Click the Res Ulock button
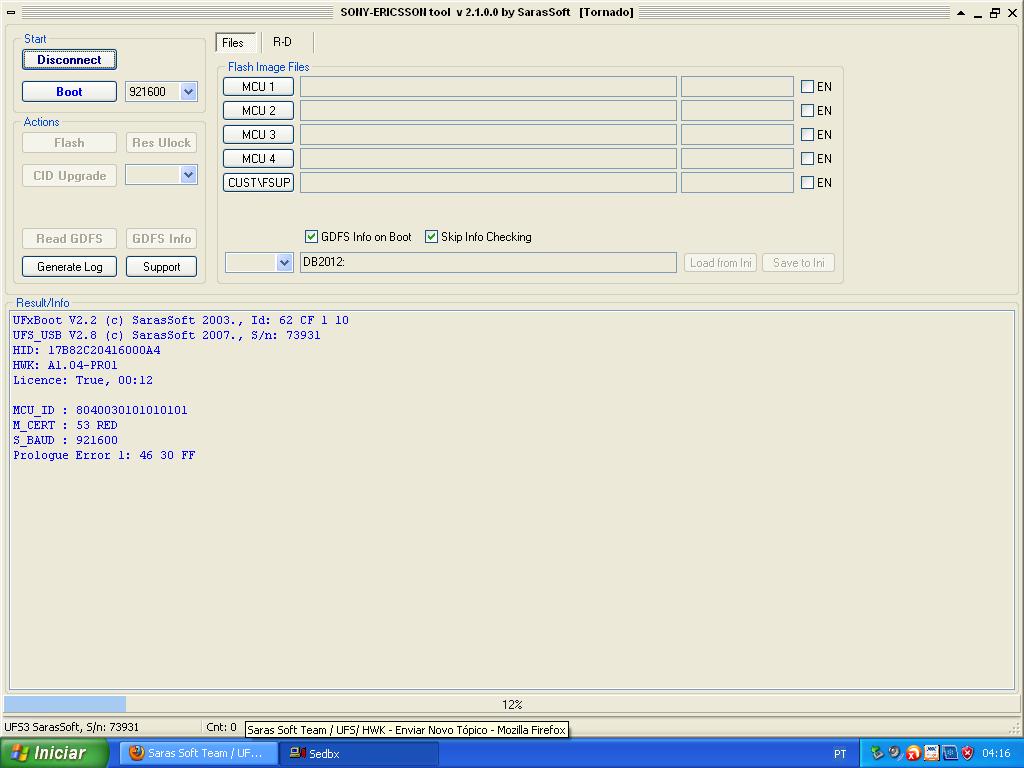 (161, 142)
